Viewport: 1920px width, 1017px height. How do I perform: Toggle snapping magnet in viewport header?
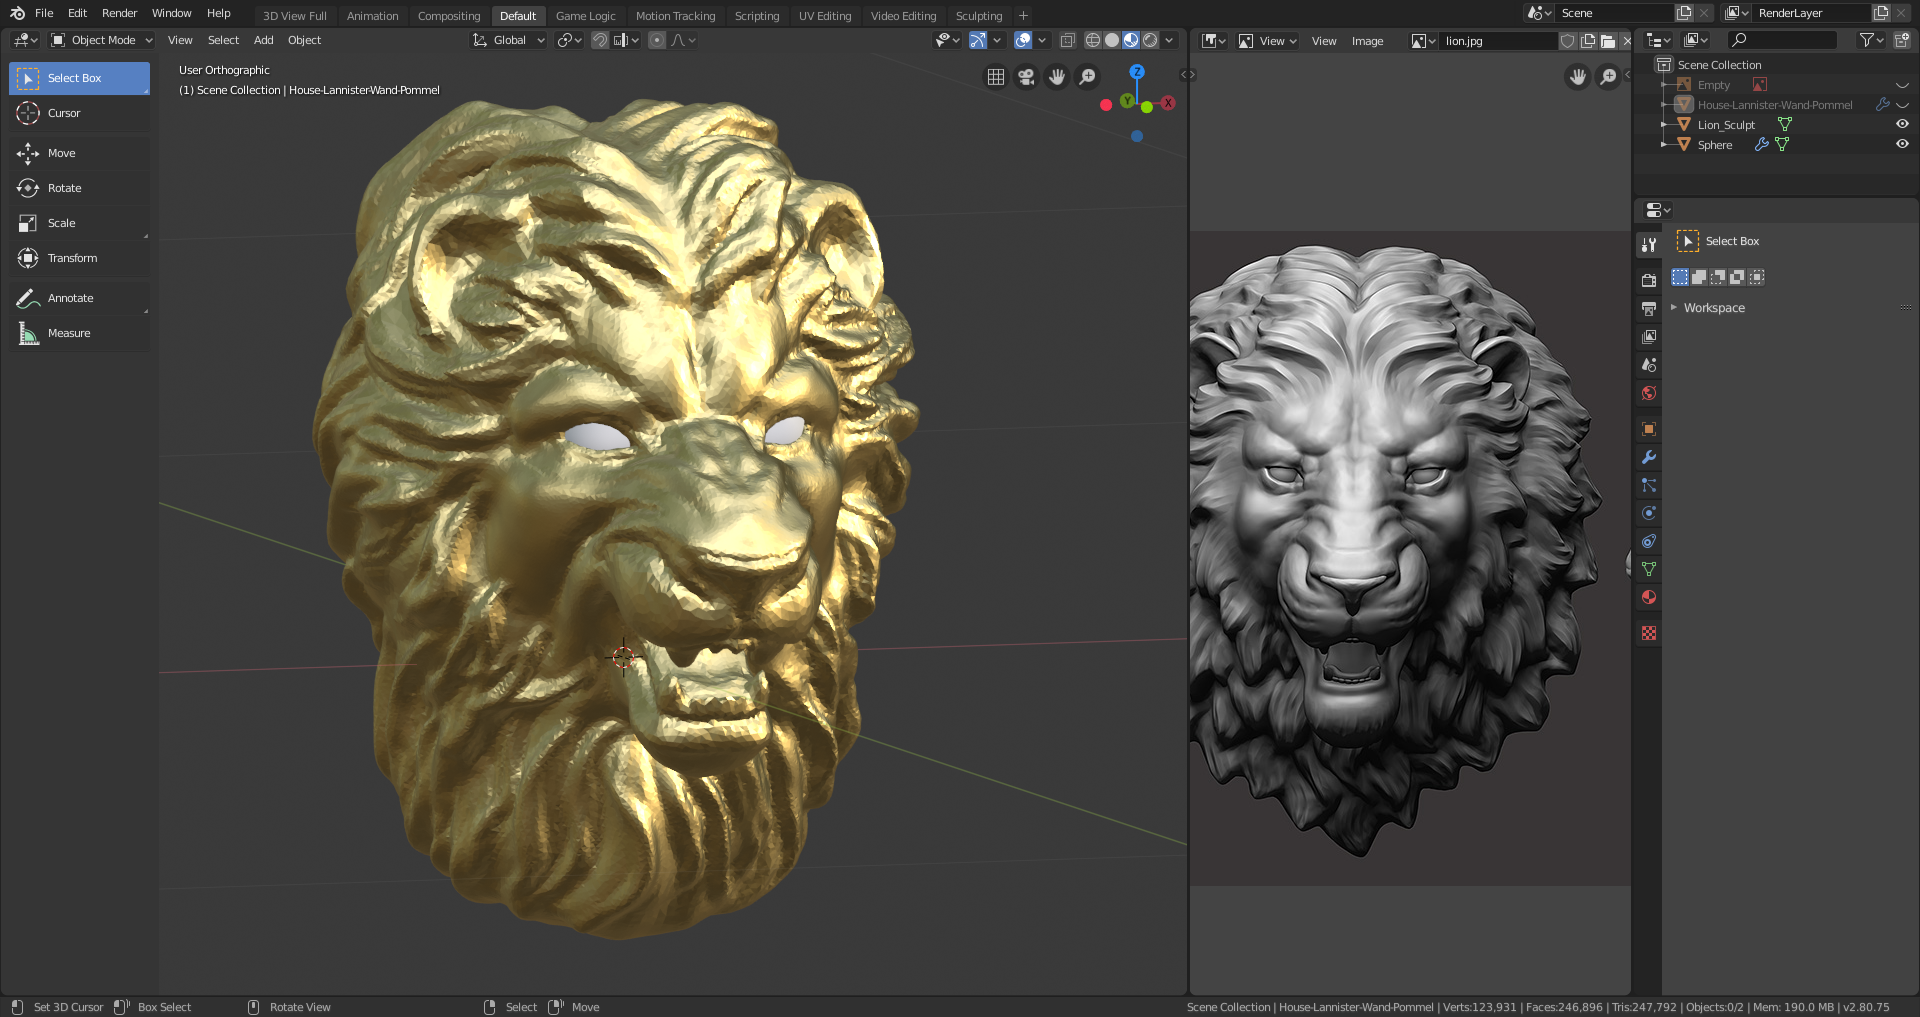[600, 40]
